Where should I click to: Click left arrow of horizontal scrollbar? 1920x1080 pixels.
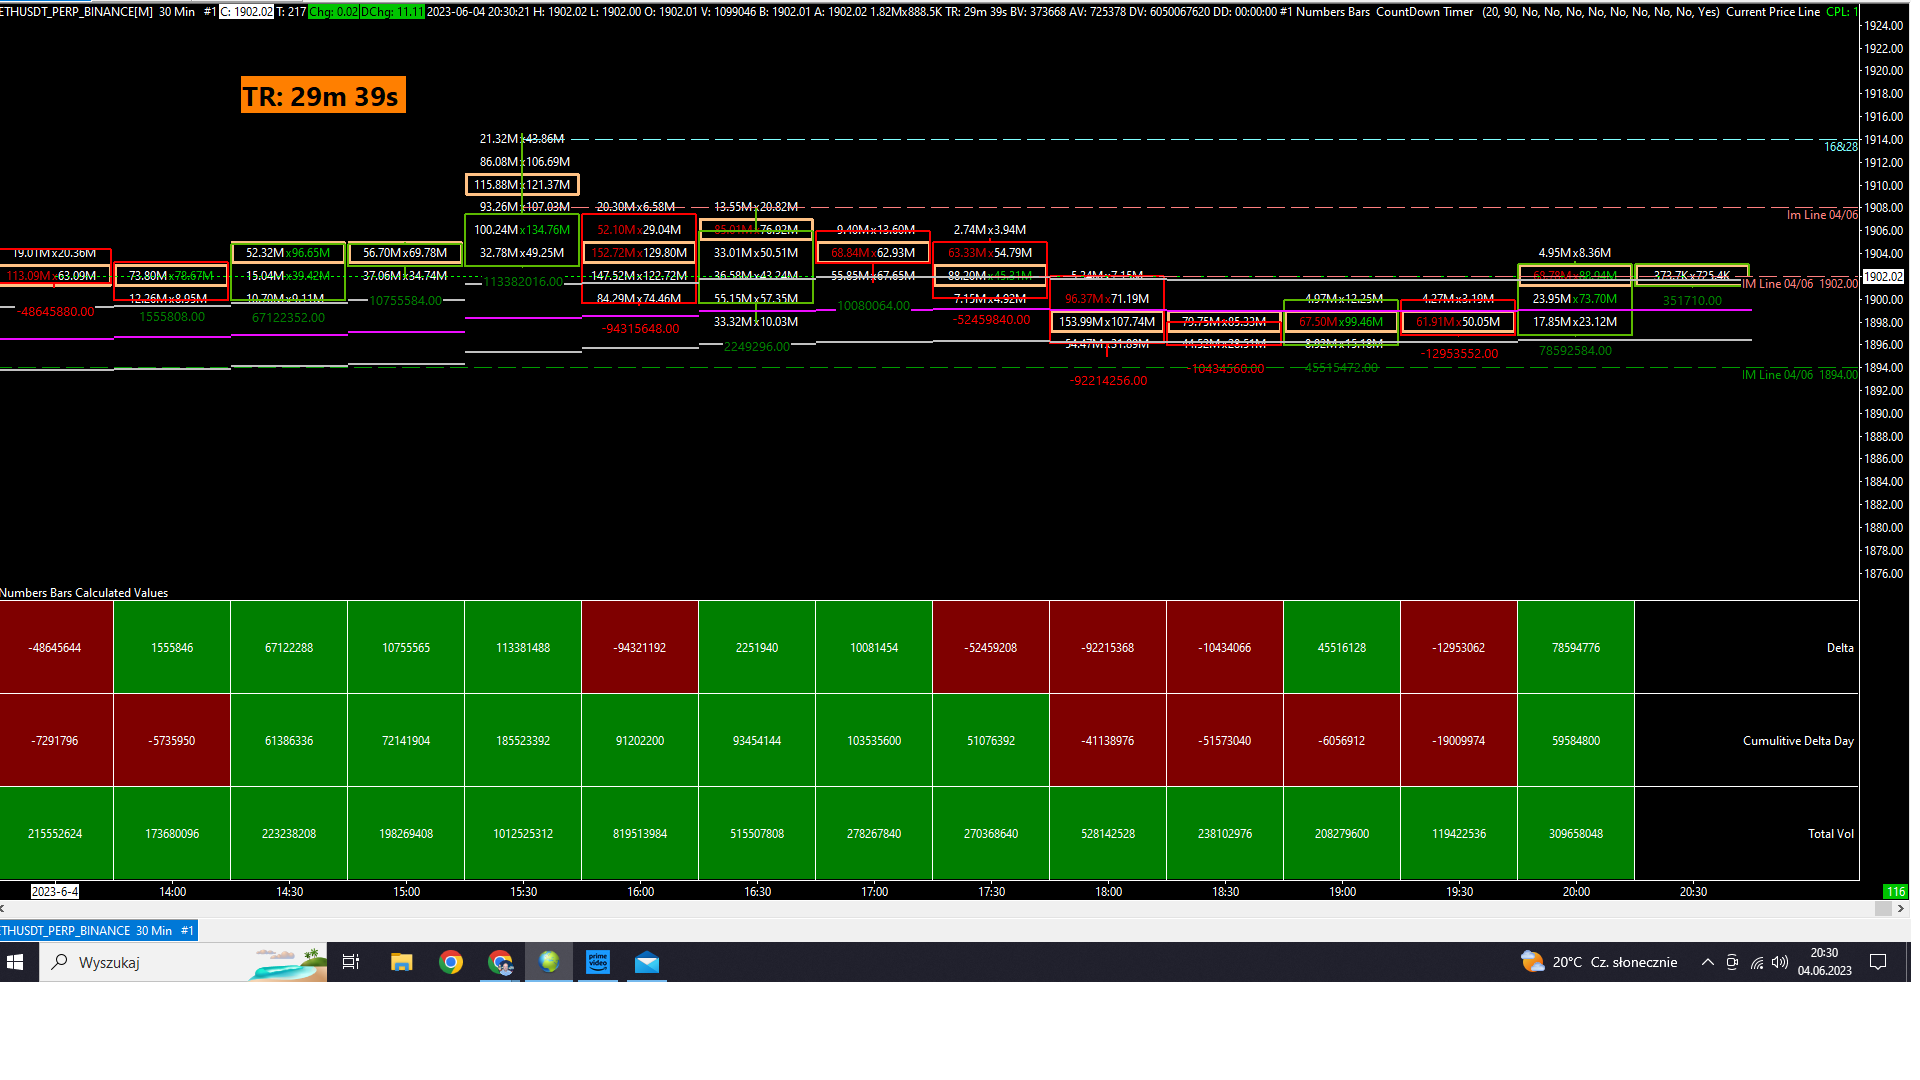(x=3, y=909)
